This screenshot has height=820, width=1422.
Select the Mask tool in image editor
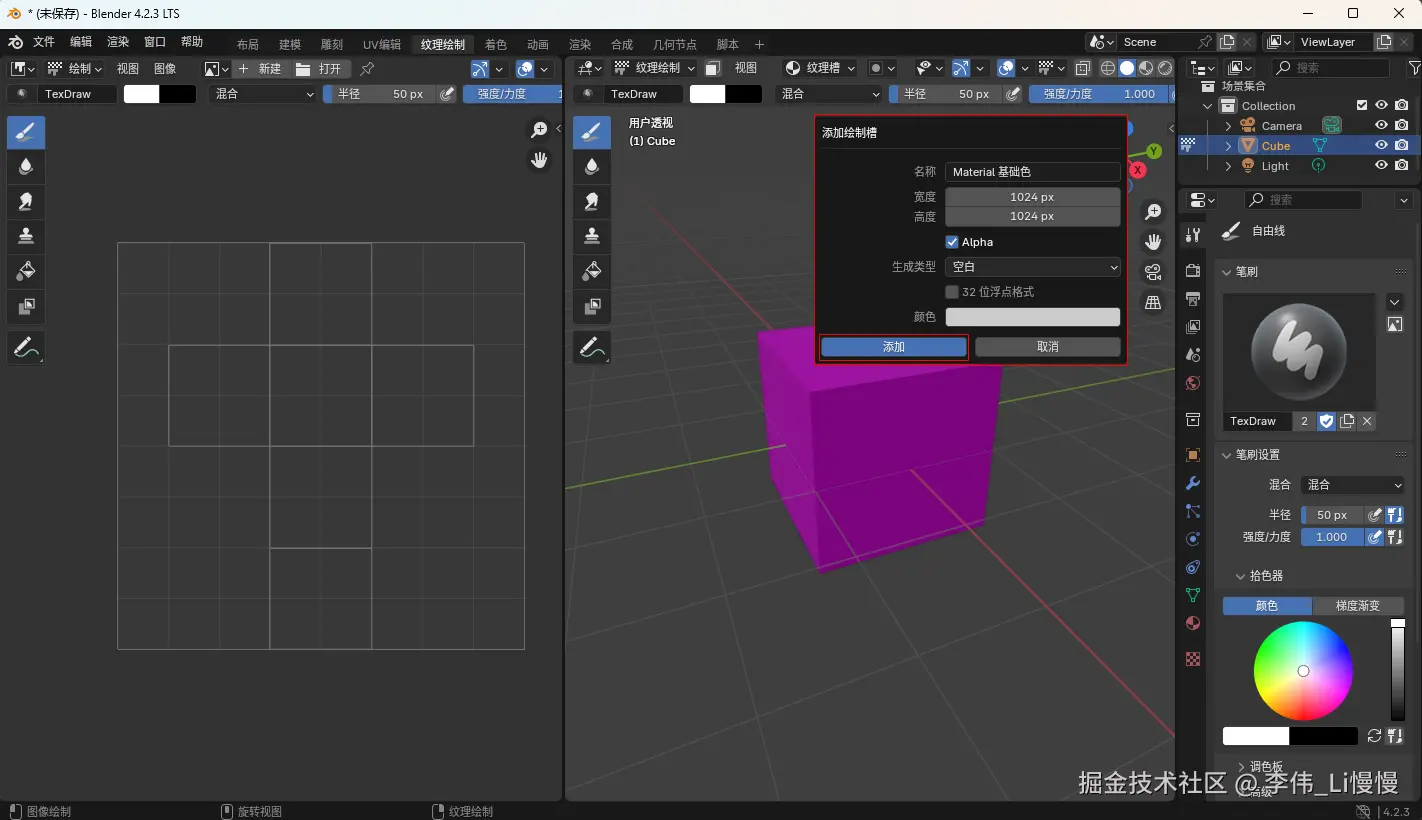coord(26,306)
